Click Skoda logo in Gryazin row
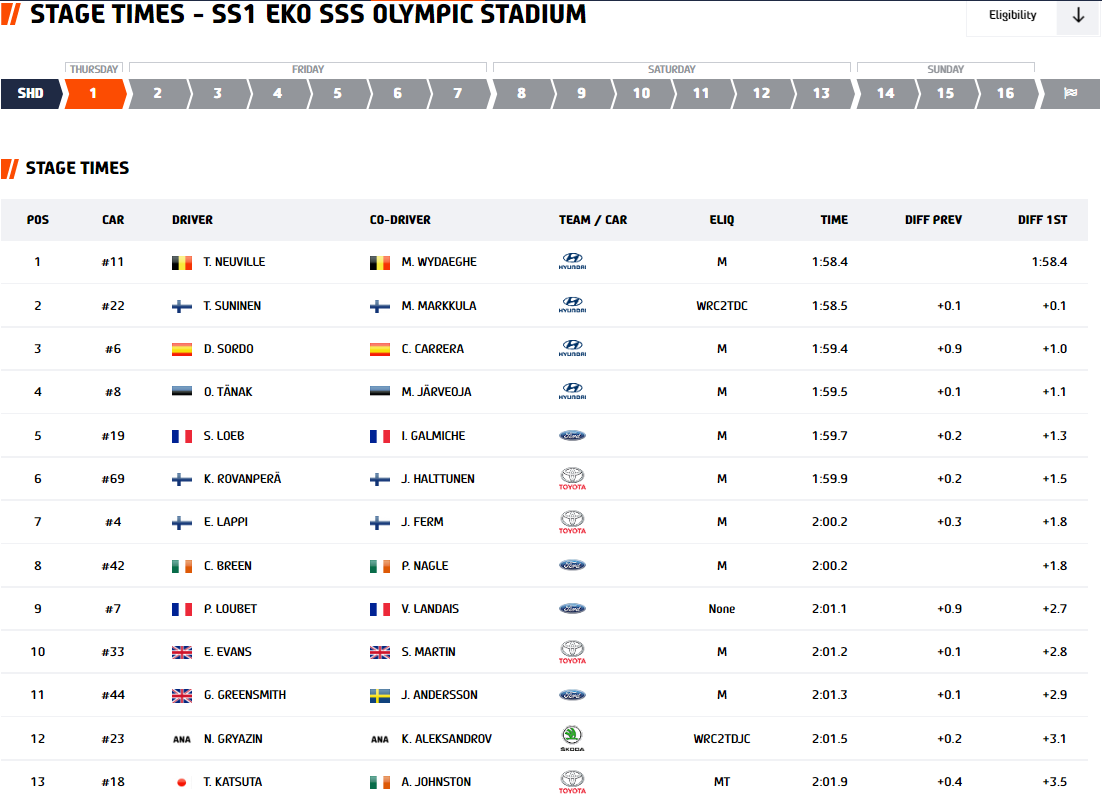This screenshot has height=801, width=1102. click(x=572, y=738)
